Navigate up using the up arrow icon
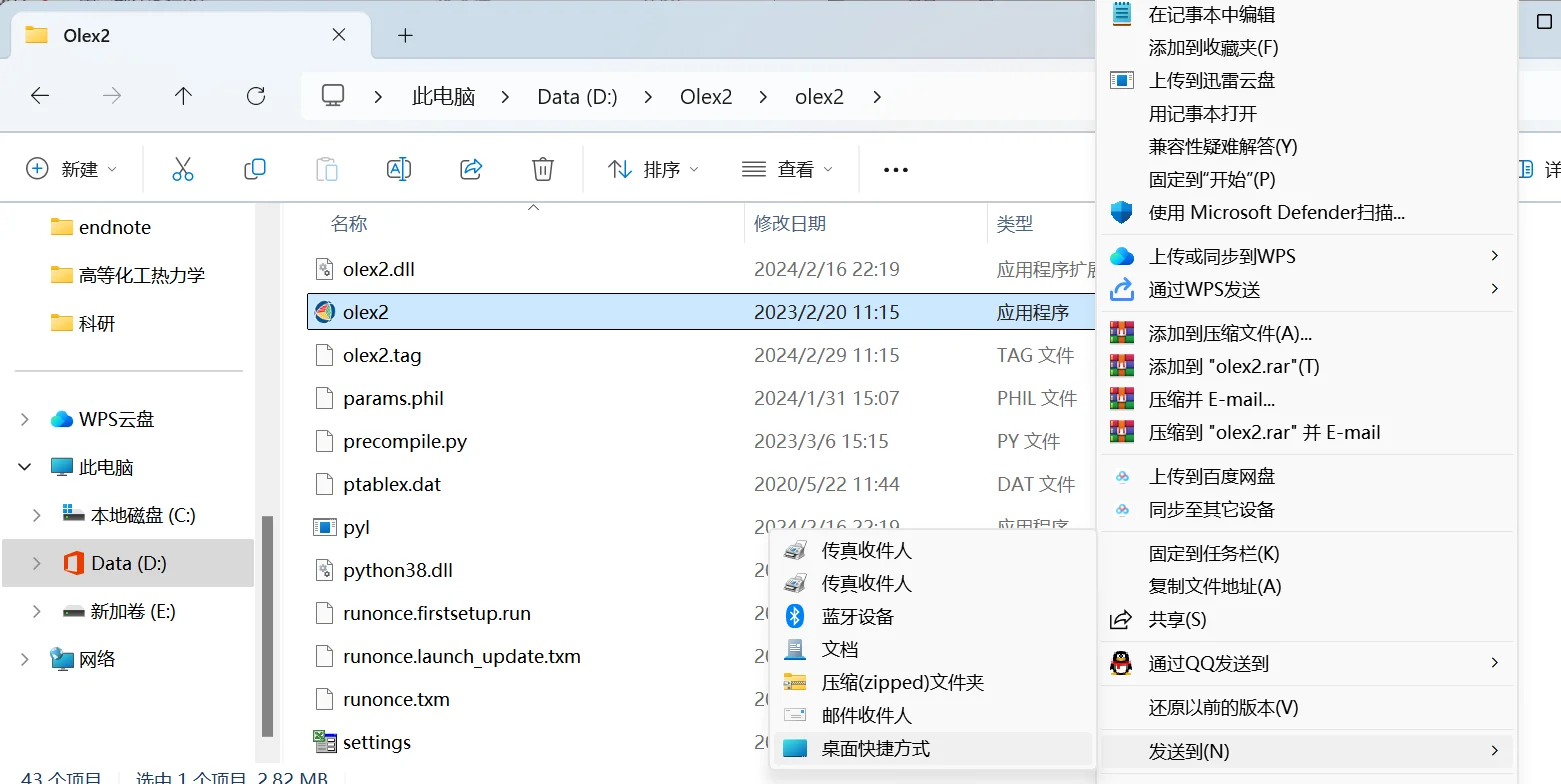The width and height of the screenshot is (1561, 784). click(183, 96)
